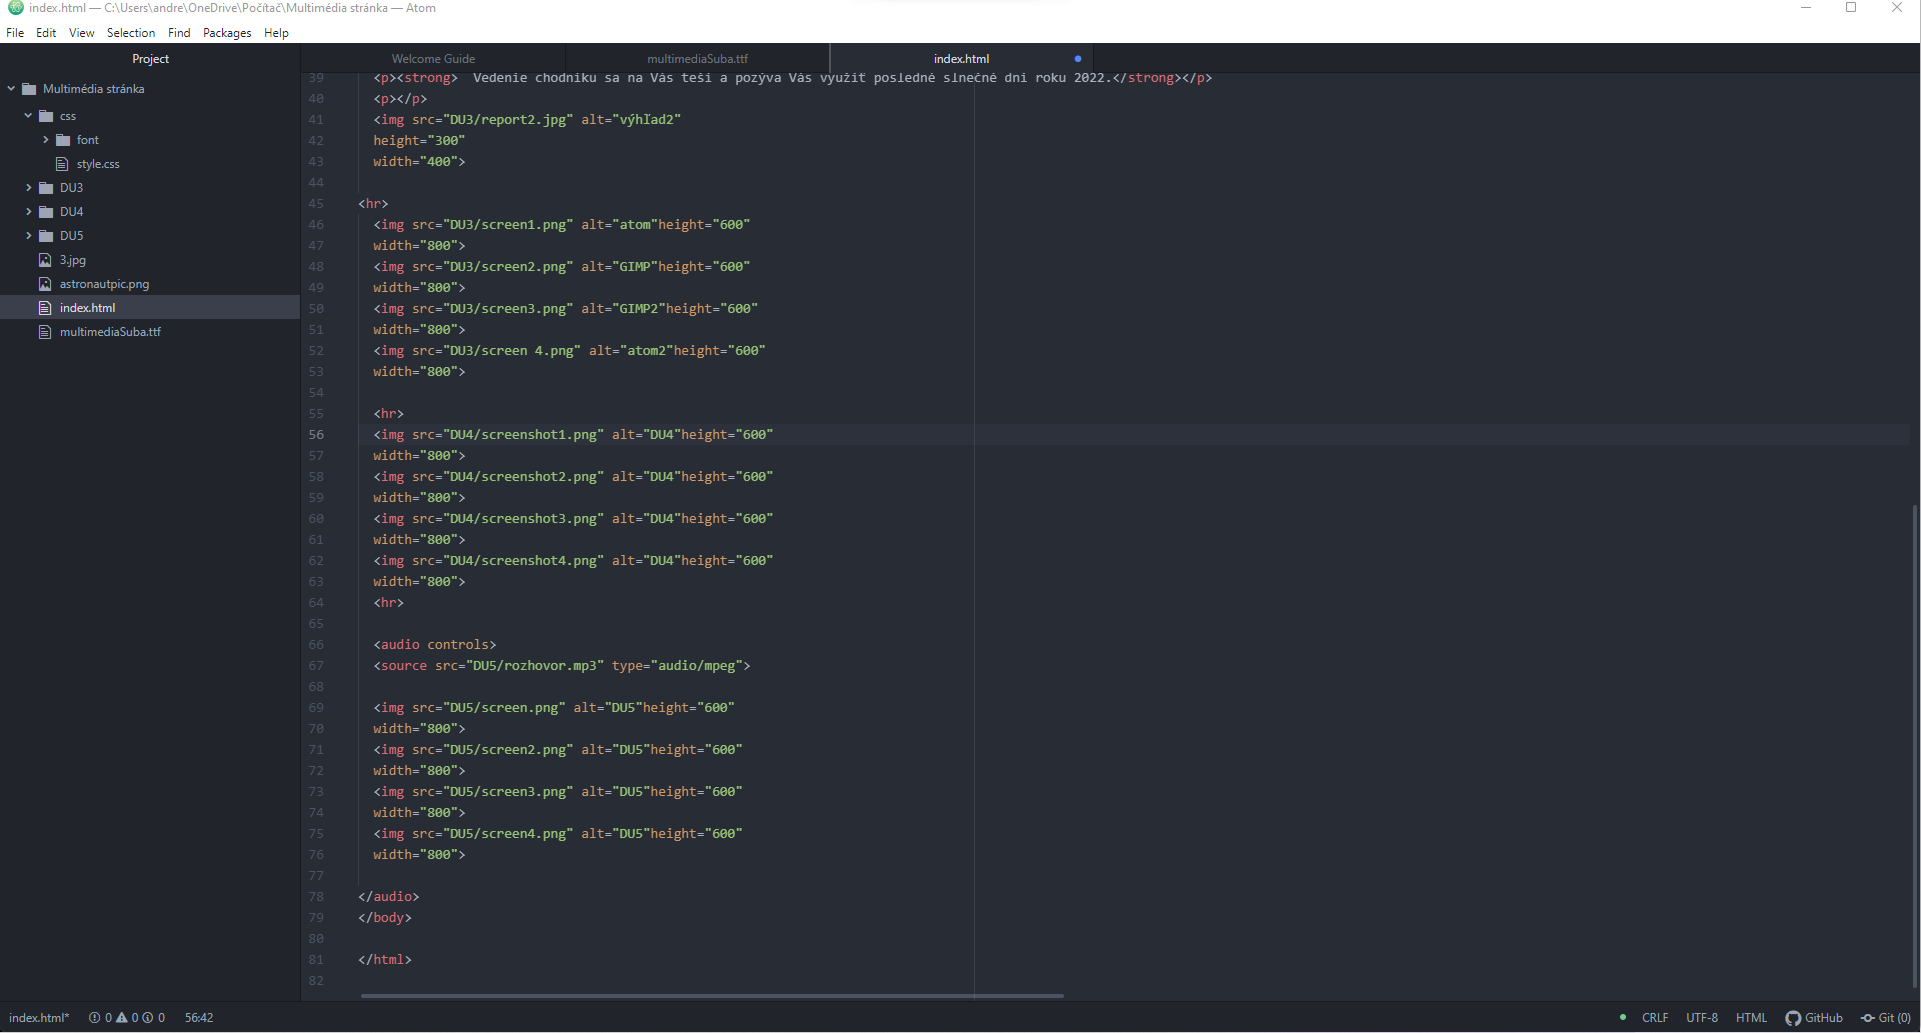The width and height of the screenshot is (1921, 1033).
Task: Click cursor position 56:42 in status bar
Action: (199, 1018)
